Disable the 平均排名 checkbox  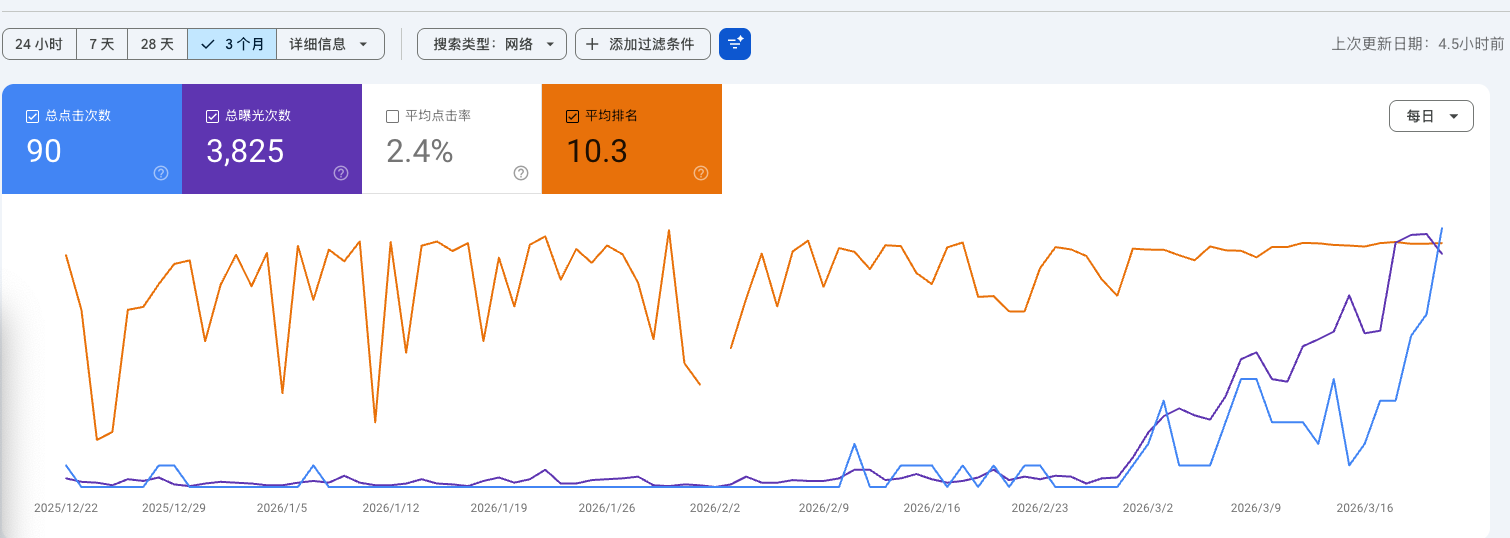[x=572, y=116]
